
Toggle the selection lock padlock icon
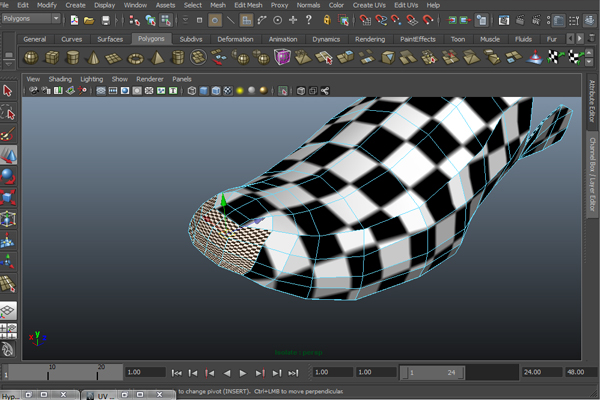click(327, 20)
